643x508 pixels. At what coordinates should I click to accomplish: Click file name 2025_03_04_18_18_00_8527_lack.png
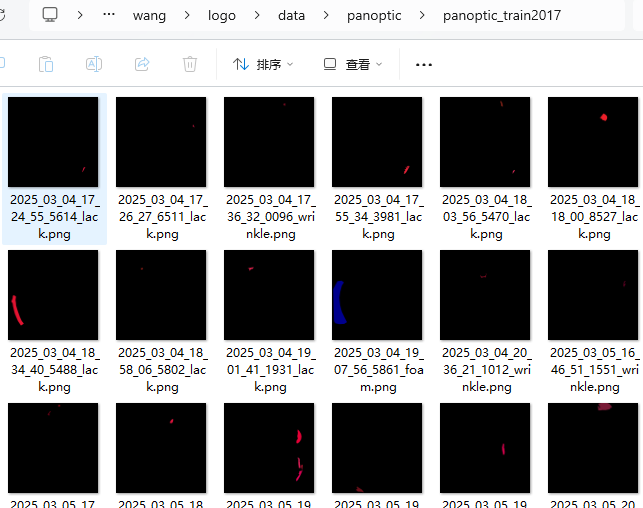pos(595,217)
